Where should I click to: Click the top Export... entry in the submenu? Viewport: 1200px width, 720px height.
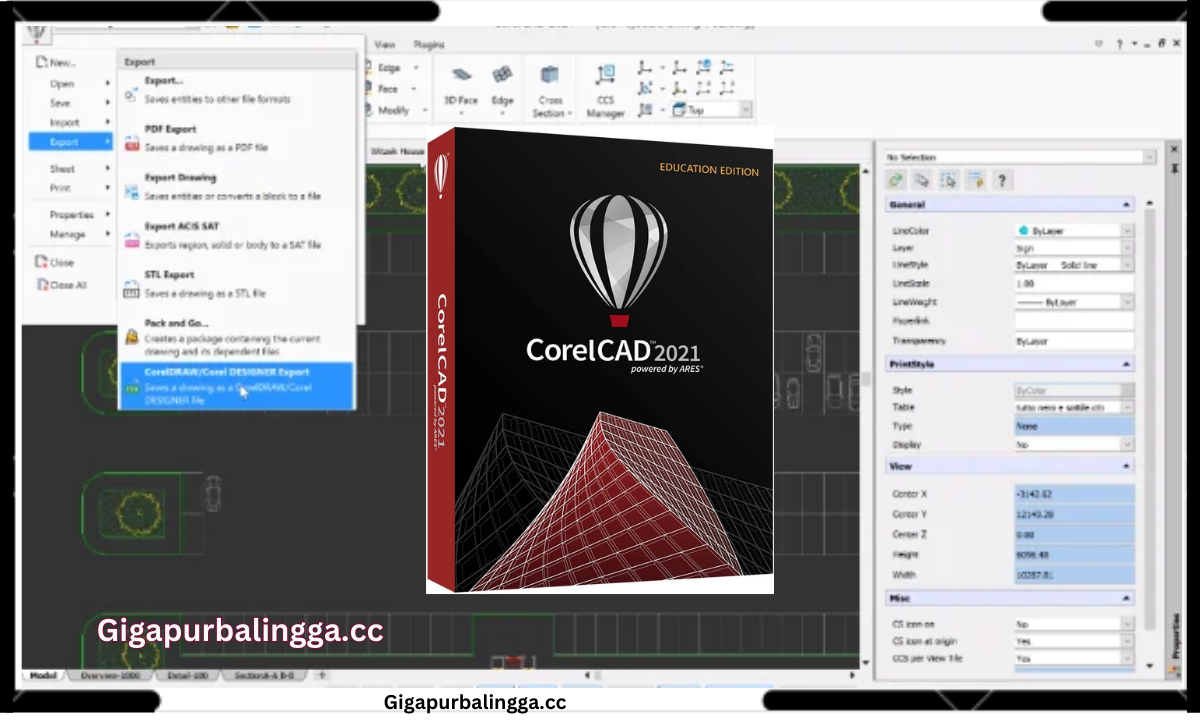pyautogui.click(x=238, y=89)
